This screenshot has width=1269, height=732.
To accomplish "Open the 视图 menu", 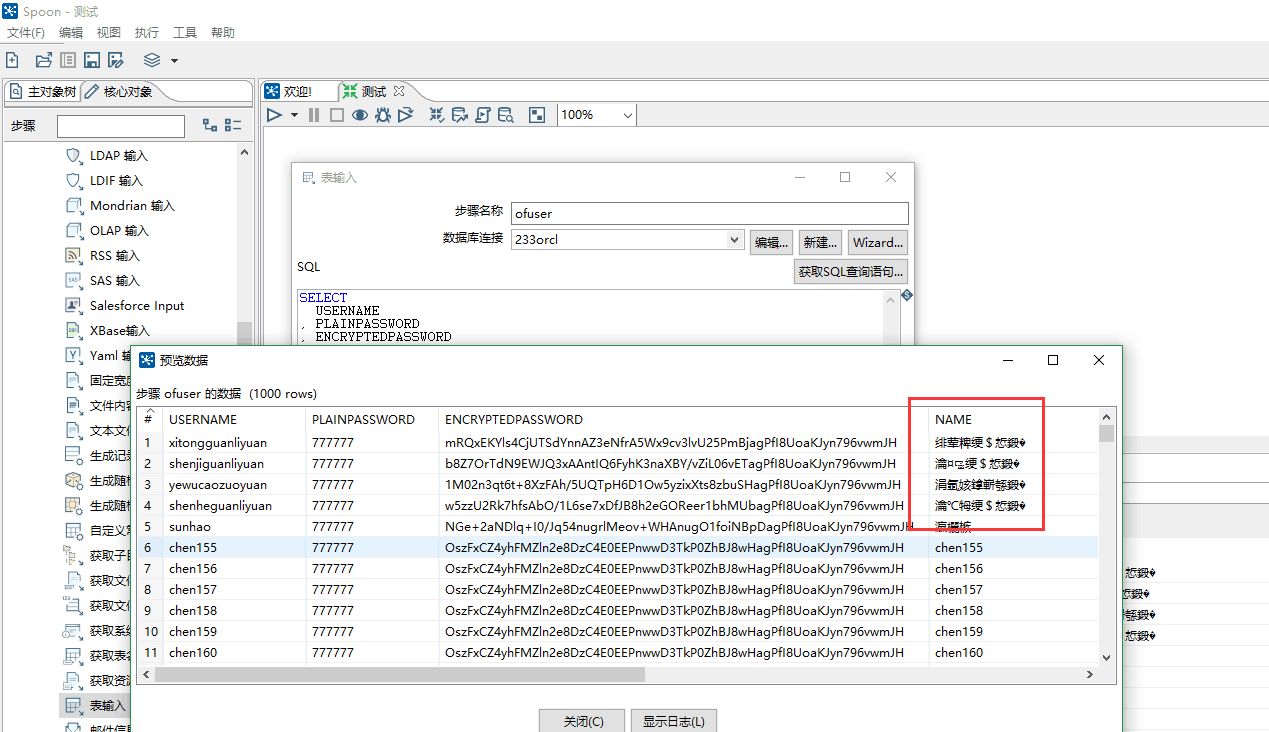I will [x=109, y=33].
